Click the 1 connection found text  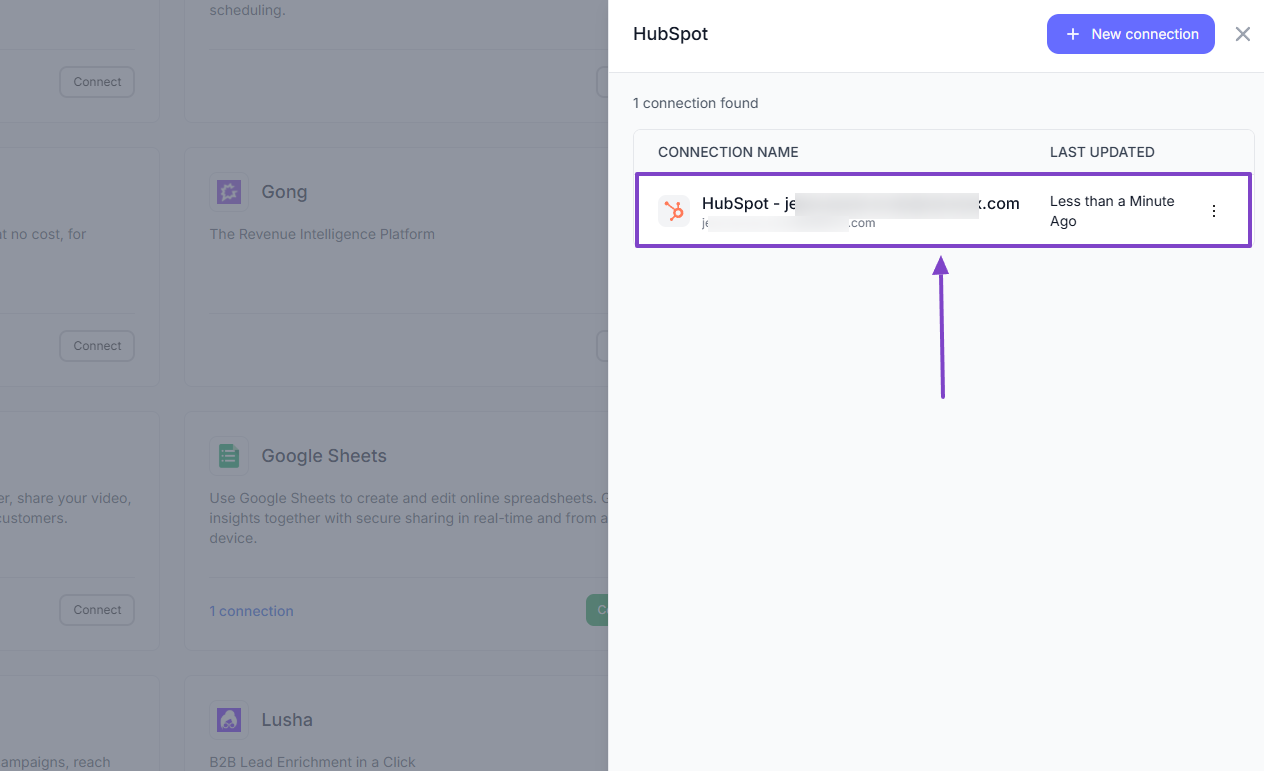click(x=696, y=103)
